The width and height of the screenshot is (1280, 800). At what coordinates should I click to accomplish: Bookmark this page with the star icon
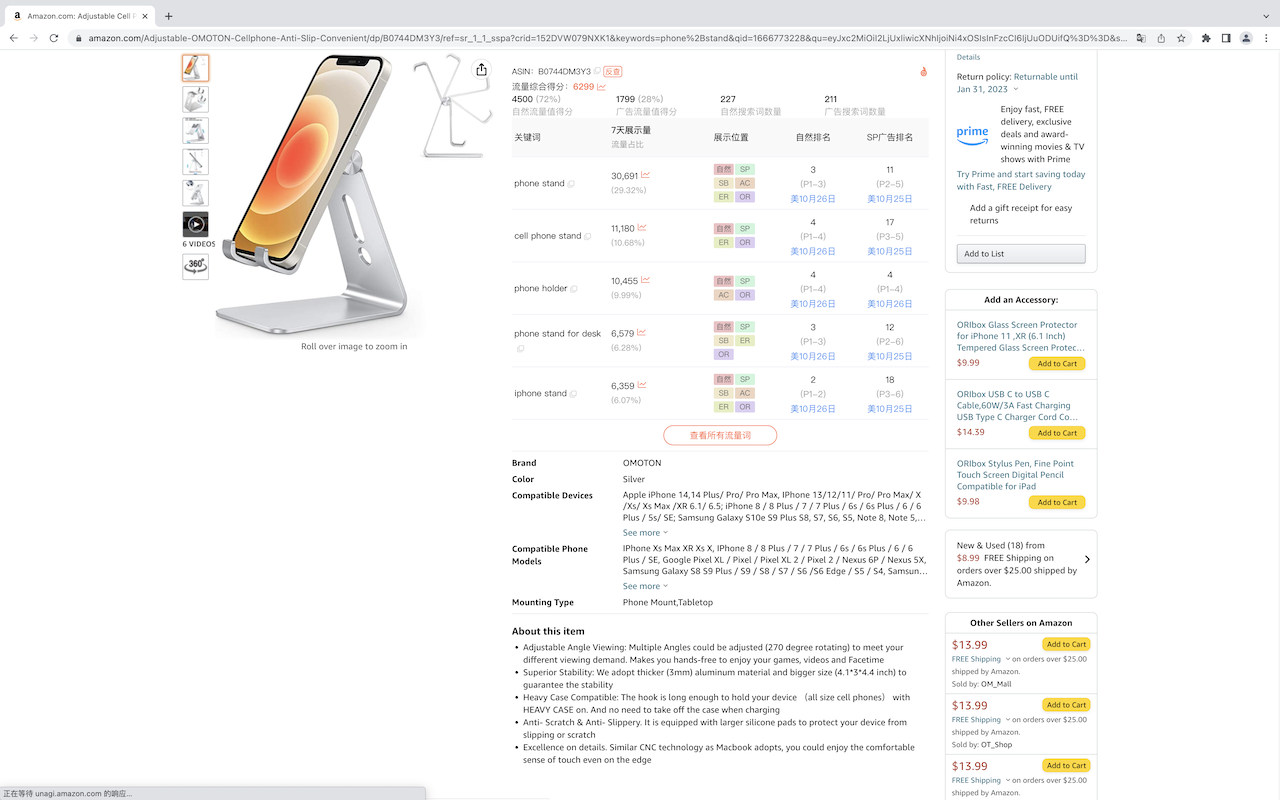[x=1181, y=38]
